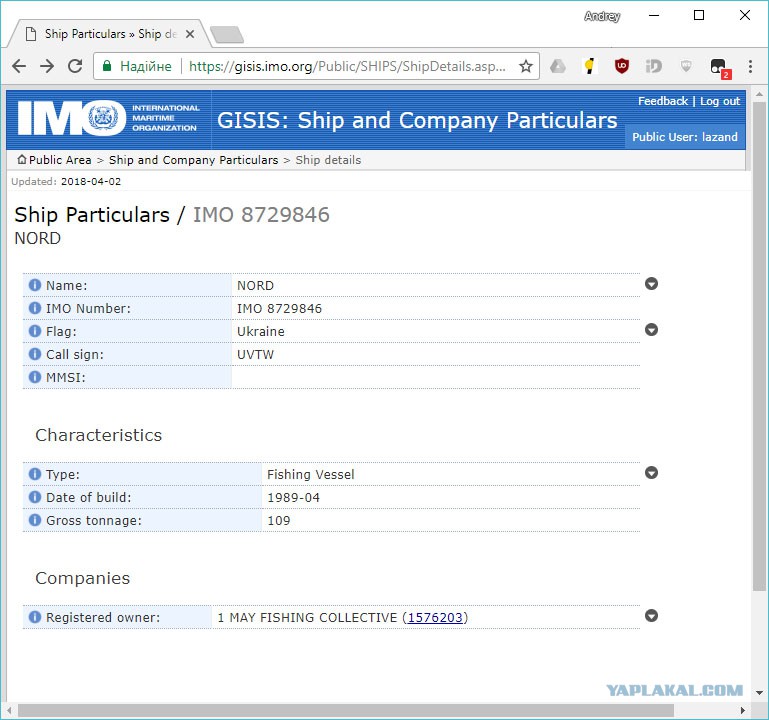Expand the Registered owner history arrow
The height and width of the screenshot is (720, 769).
coord(651,616)
